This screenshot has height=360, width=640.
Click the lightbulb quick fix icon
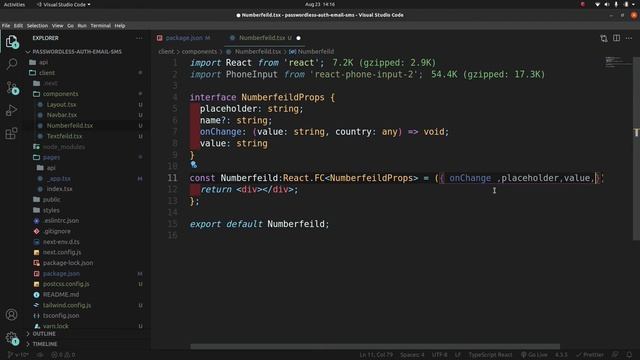pos(193,164)
